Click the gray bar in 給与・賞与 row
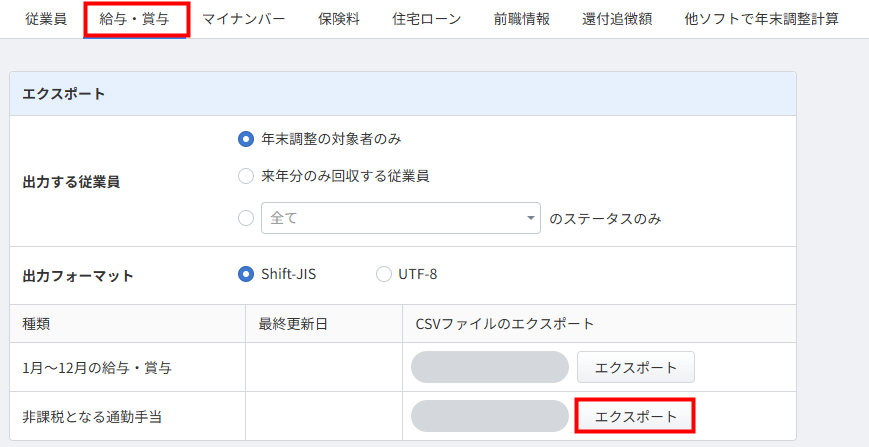 (x=490, y=367)
